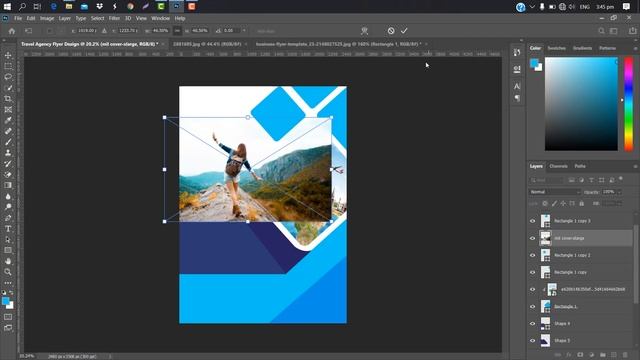Click the Layers panel vertical scrollbar
Viewport: 640px width, 360px height.
(x=636, y=264)
